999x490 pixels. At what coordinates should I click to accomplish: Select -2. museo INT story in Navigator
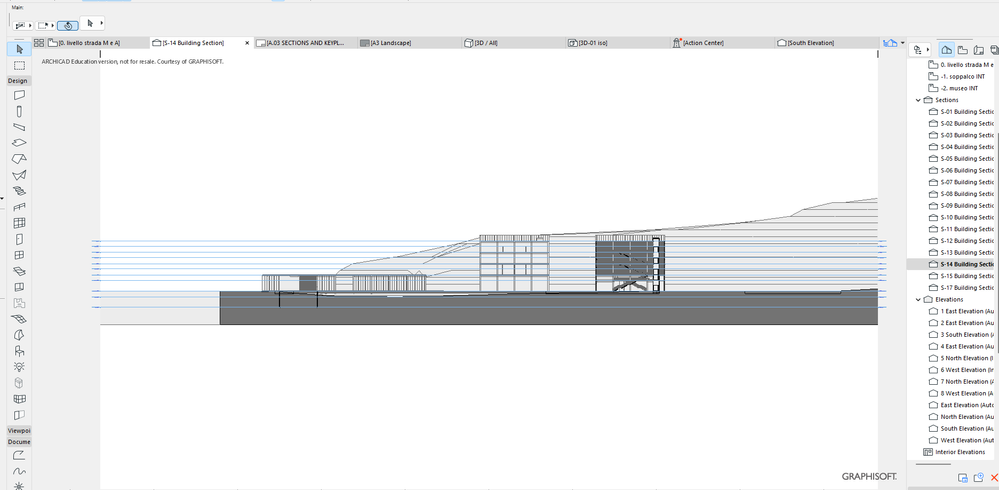click(x=953, y=89)
